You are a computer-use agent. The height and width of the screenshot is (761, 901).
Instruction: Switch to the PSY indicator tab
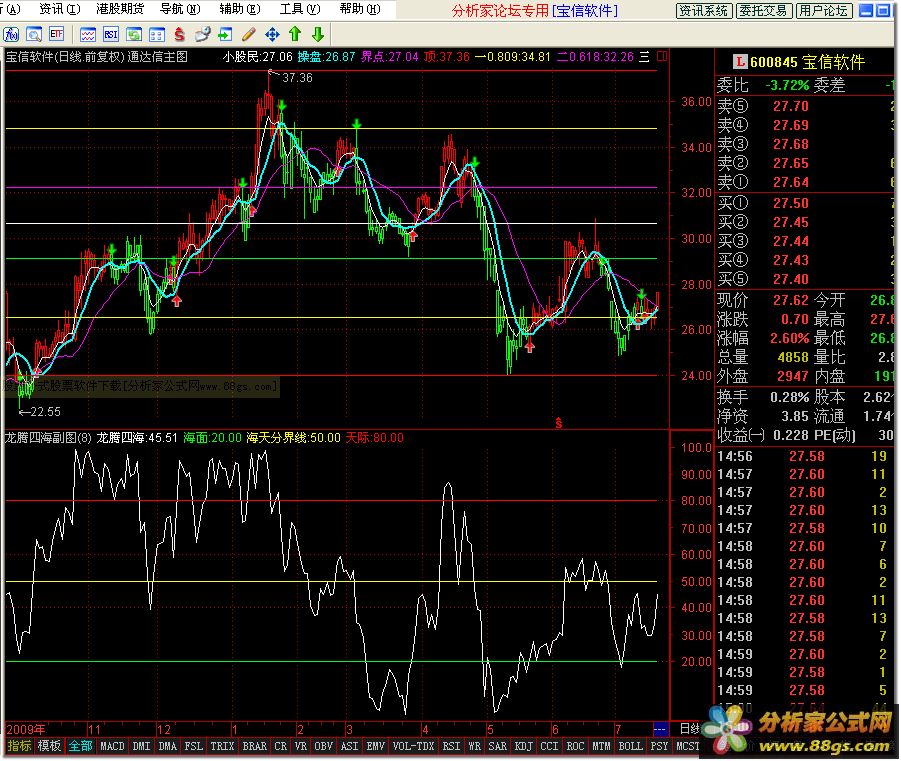click(659, 746)
